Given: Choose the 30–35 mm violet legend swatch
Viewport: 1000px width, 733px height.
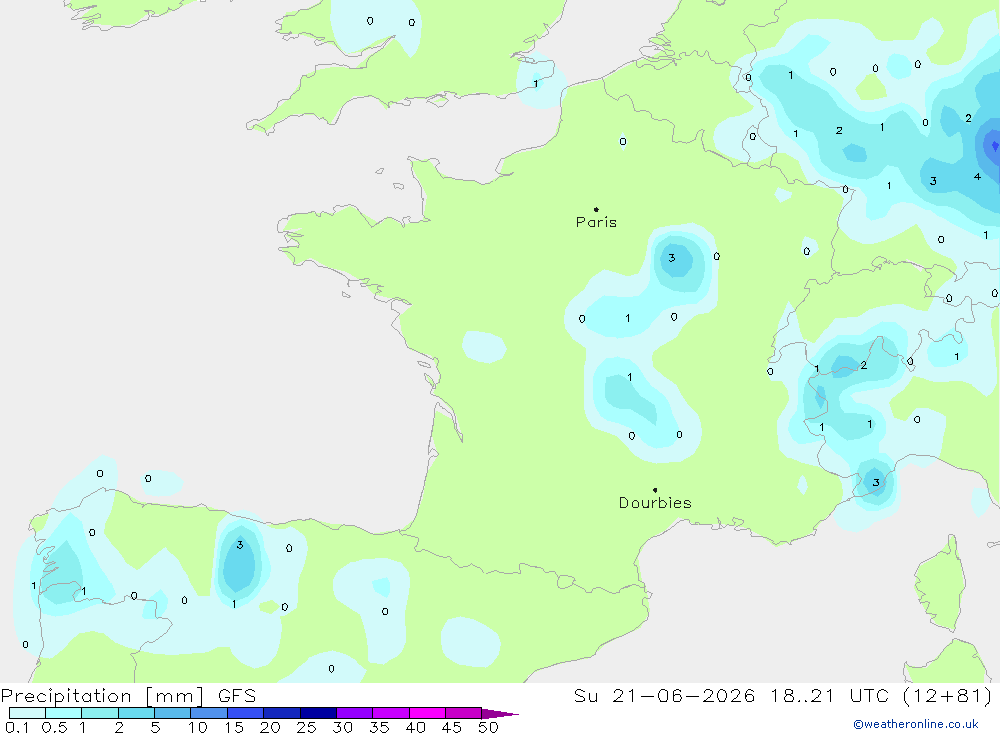Looking at the screenshot, I should pyautogui.click(x=355, y=713).
